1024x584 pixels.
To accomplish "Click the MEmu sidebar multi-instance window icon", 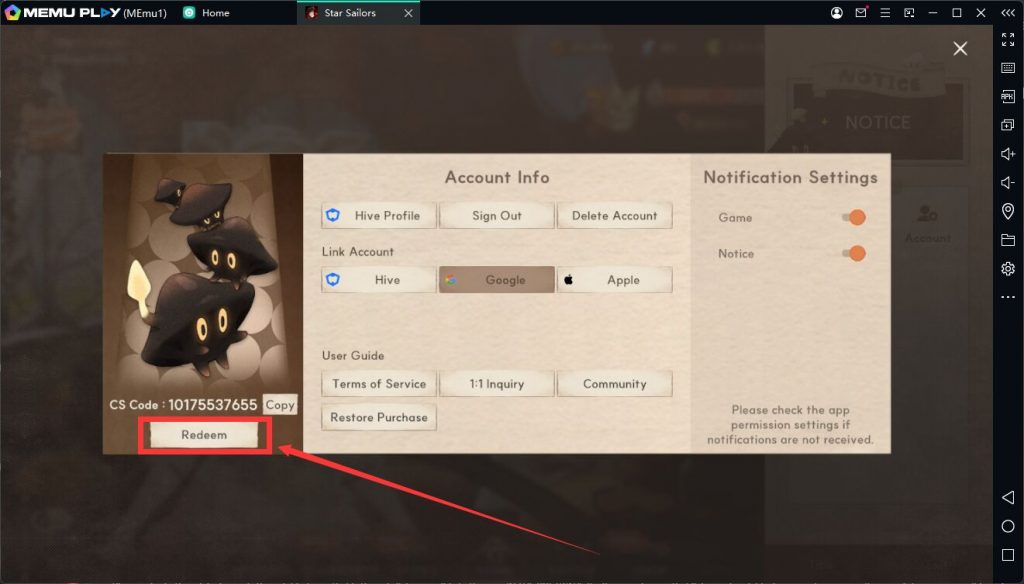I will [x=1008, y=125].
